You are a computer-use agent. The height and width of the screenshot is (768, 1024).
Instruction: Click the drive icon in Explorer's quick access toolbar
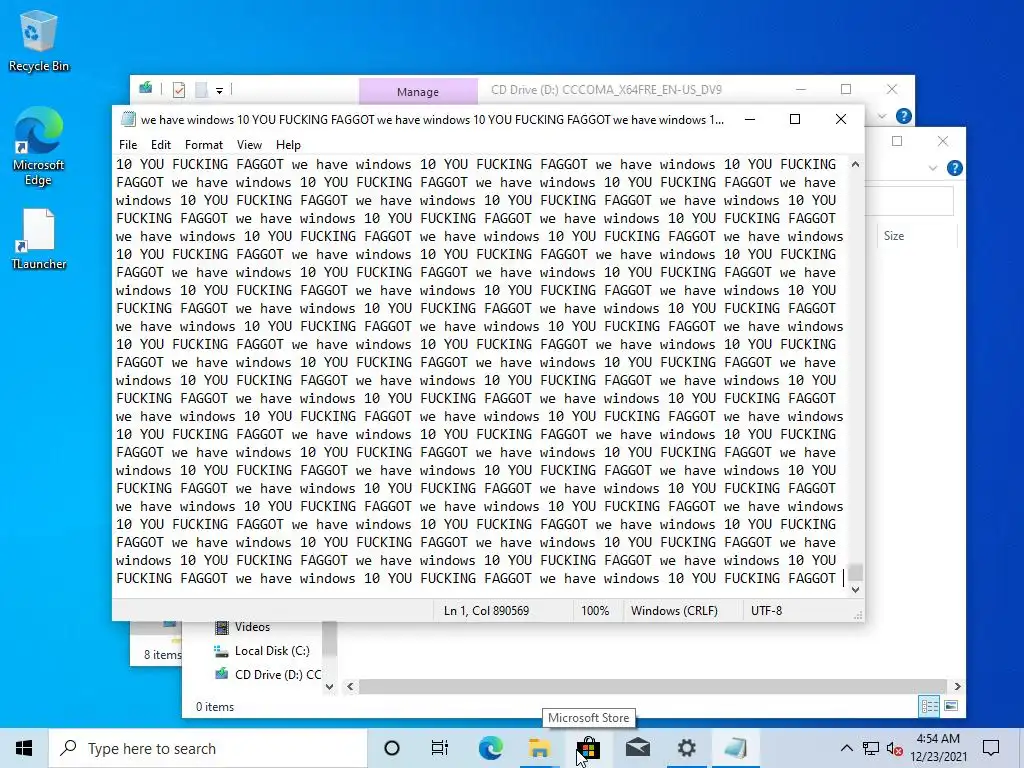point(146,89)
